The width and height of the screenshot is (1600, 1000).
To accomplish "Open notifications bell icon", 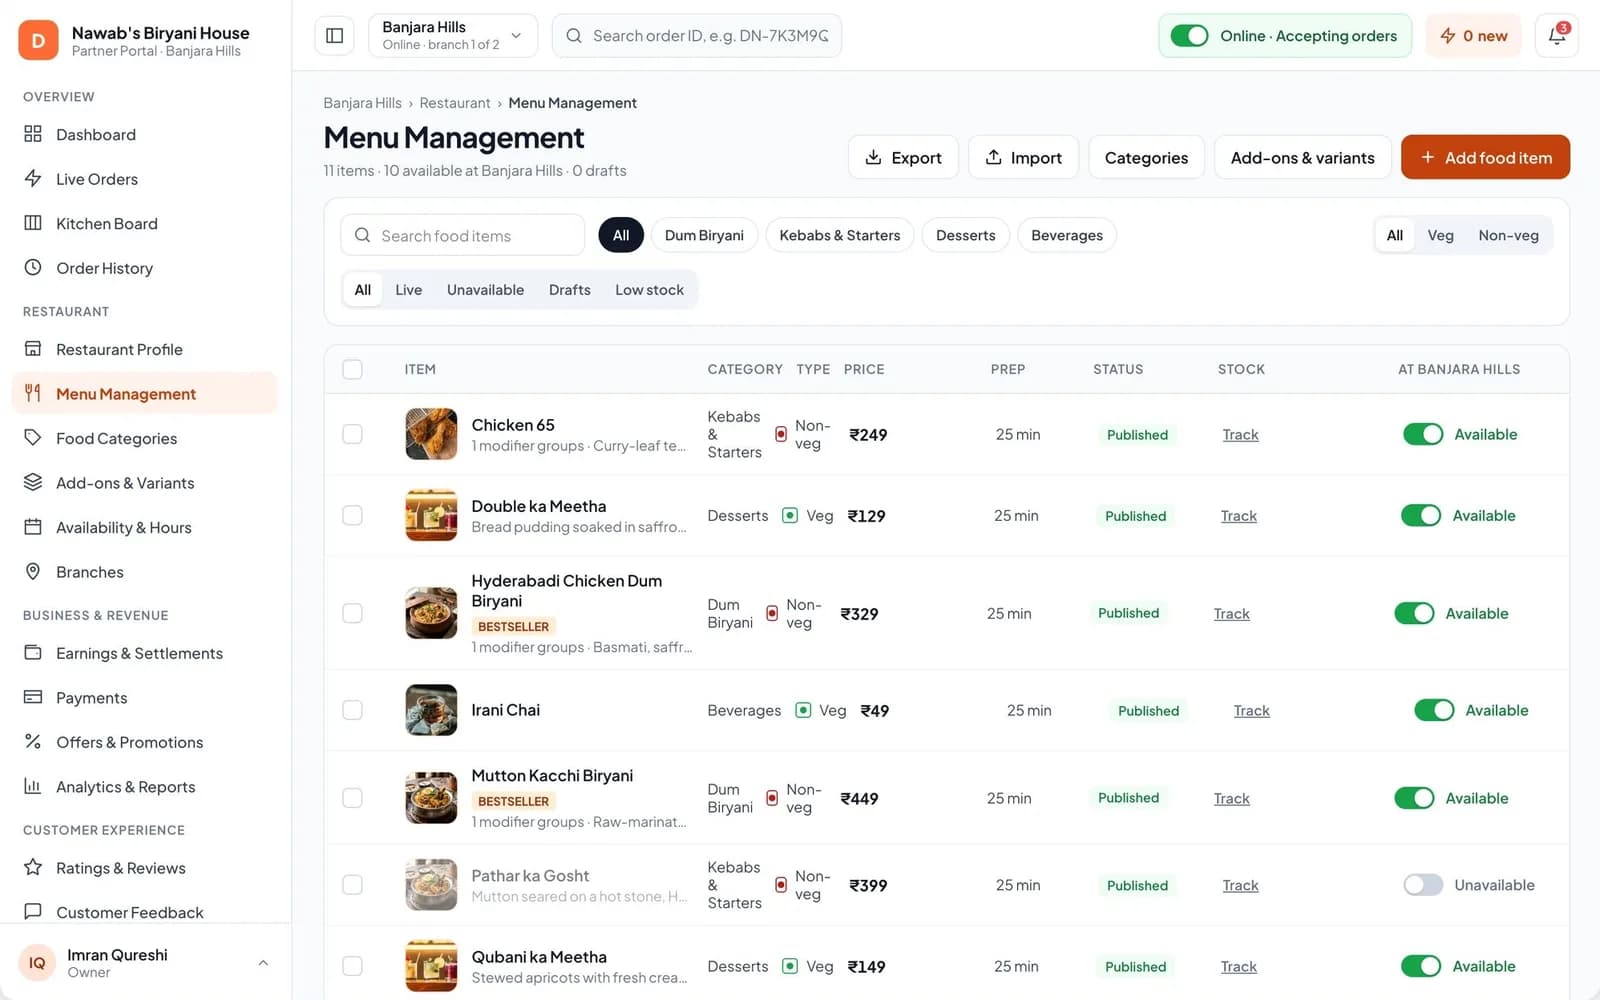I will coord(1557,36).
